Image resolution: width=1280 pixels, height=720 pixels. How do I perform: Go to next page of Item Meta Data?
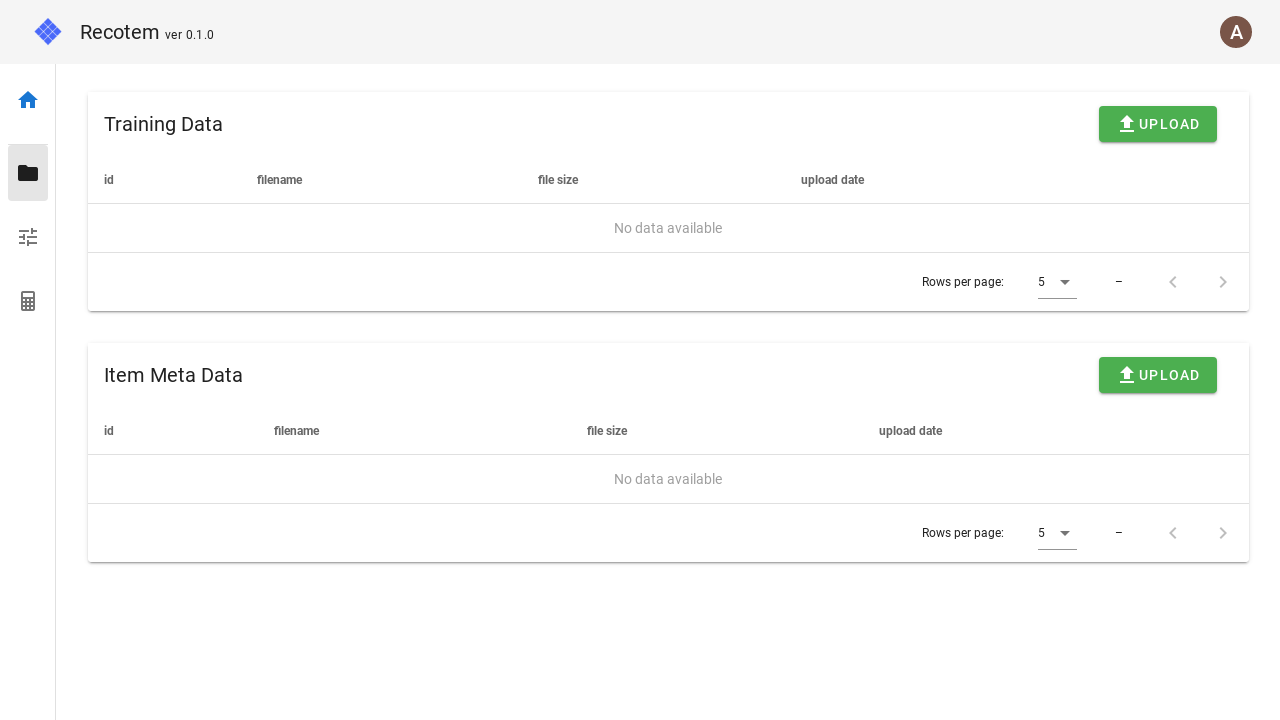click(x=1222, y=533)
